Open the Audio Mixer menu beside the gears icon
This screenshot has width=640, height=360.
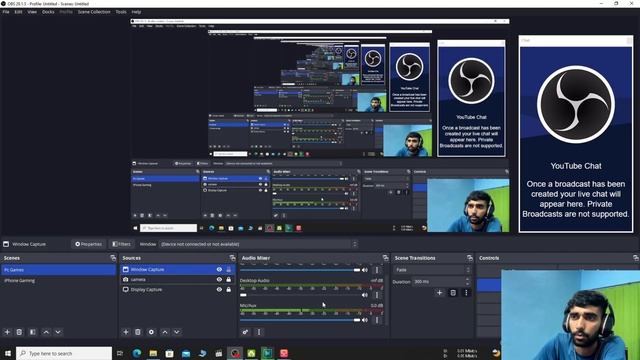click(x=259, y=332)
